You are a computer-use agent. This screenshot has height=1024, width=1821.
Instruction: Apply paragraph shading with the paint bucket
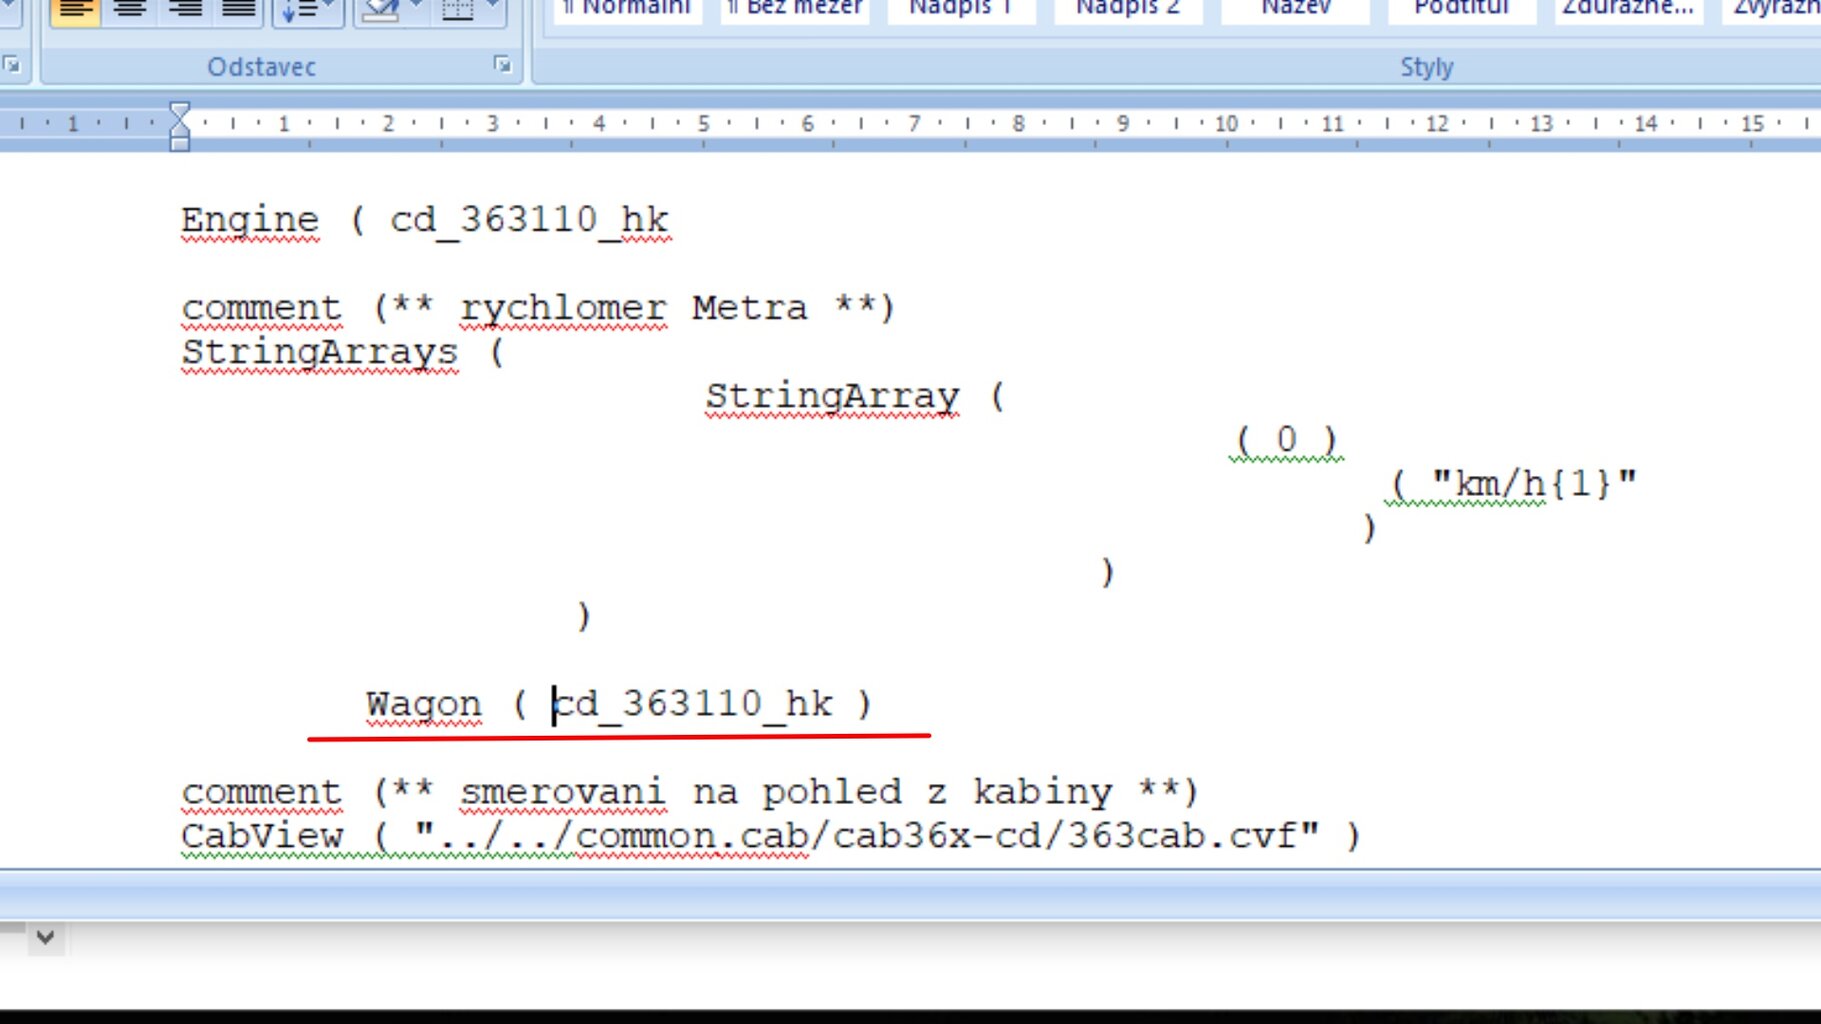pos(381,9)
